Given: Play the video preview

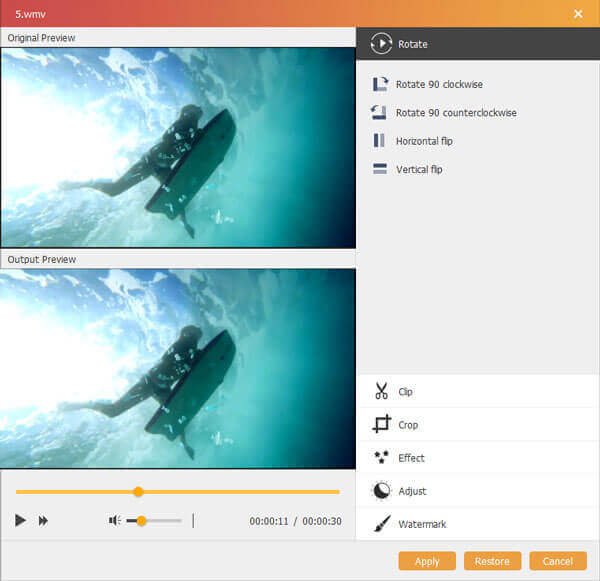Looking at the screenshot, I should pos(20,520).
